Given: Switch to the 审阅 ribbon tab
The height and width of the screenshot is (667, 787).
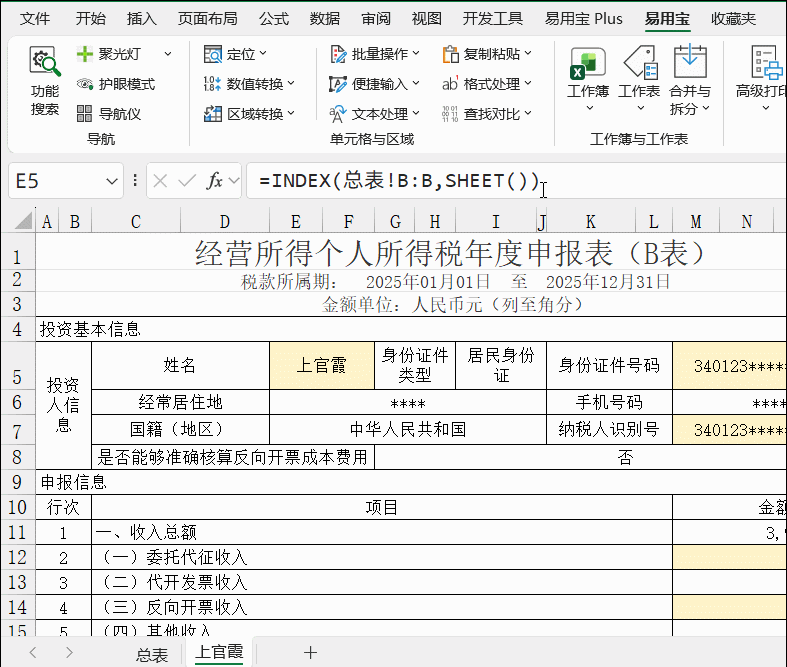Looking at the screenshot, I should [x=376, y=19].
